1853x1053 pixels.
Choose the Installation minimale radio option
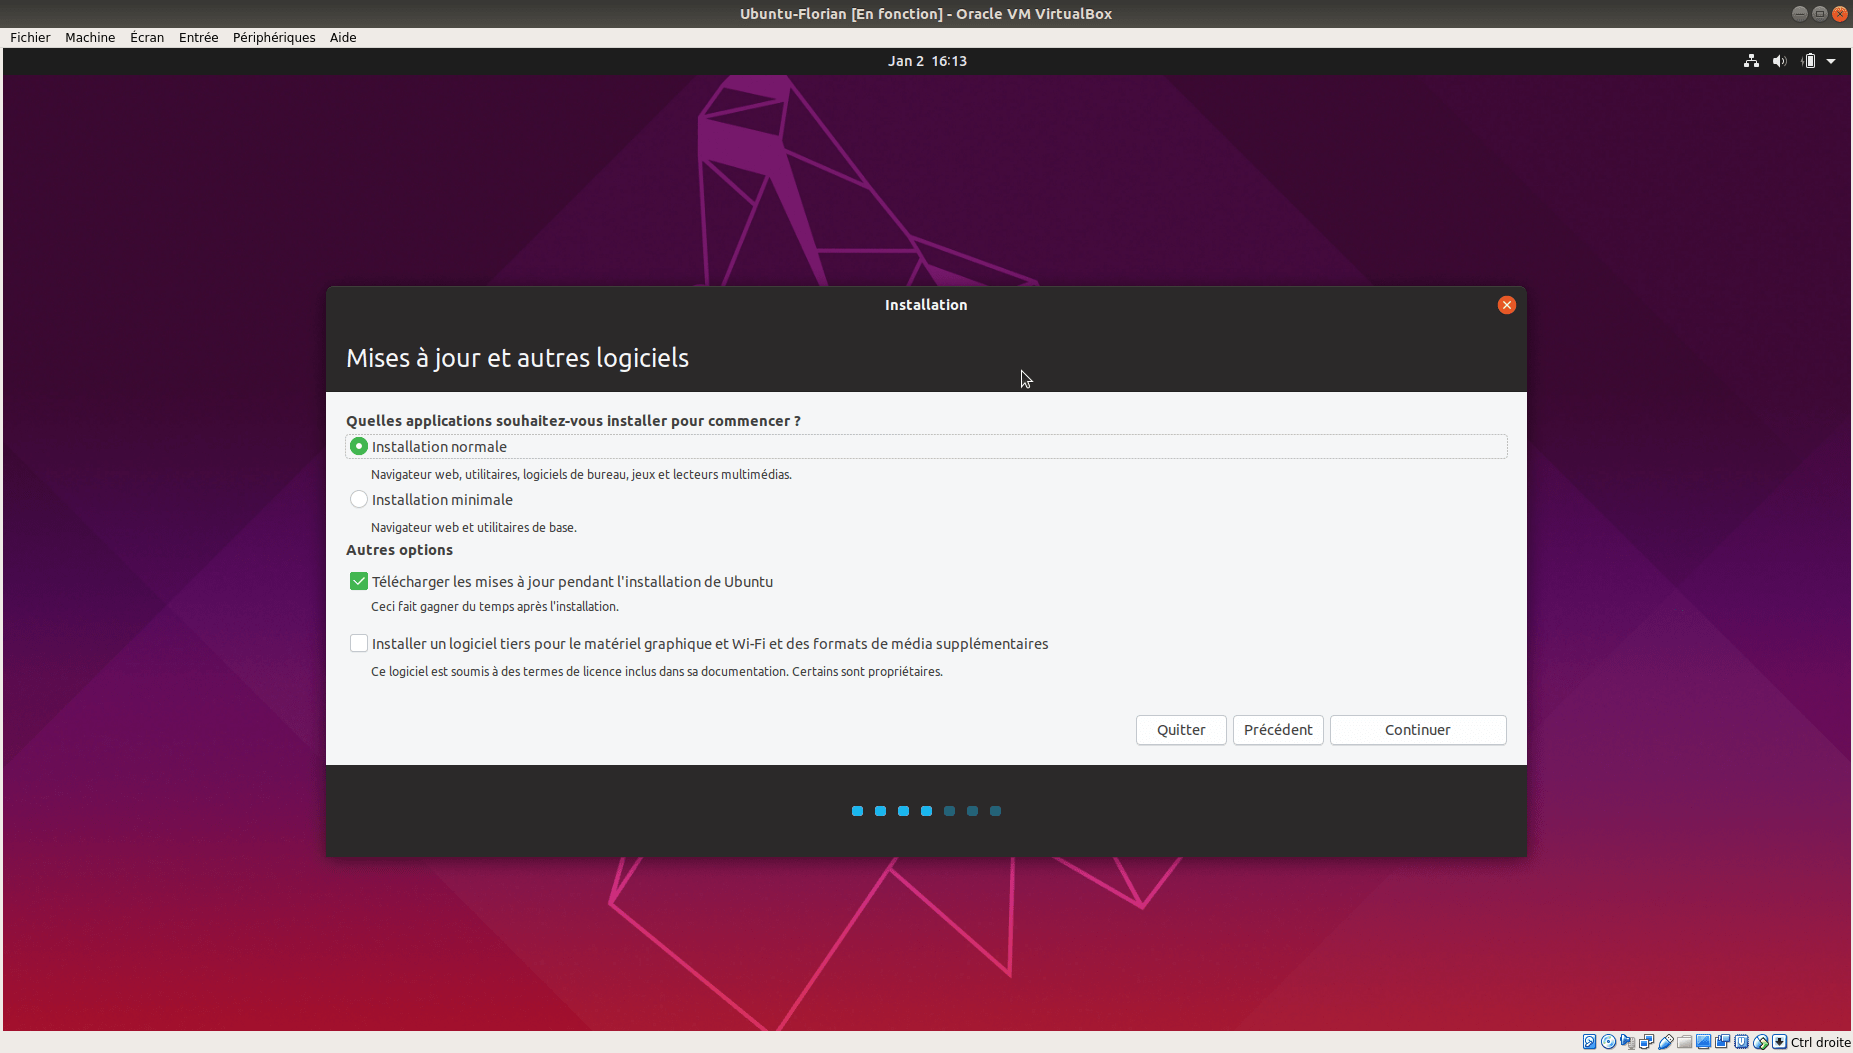(359, 500)
